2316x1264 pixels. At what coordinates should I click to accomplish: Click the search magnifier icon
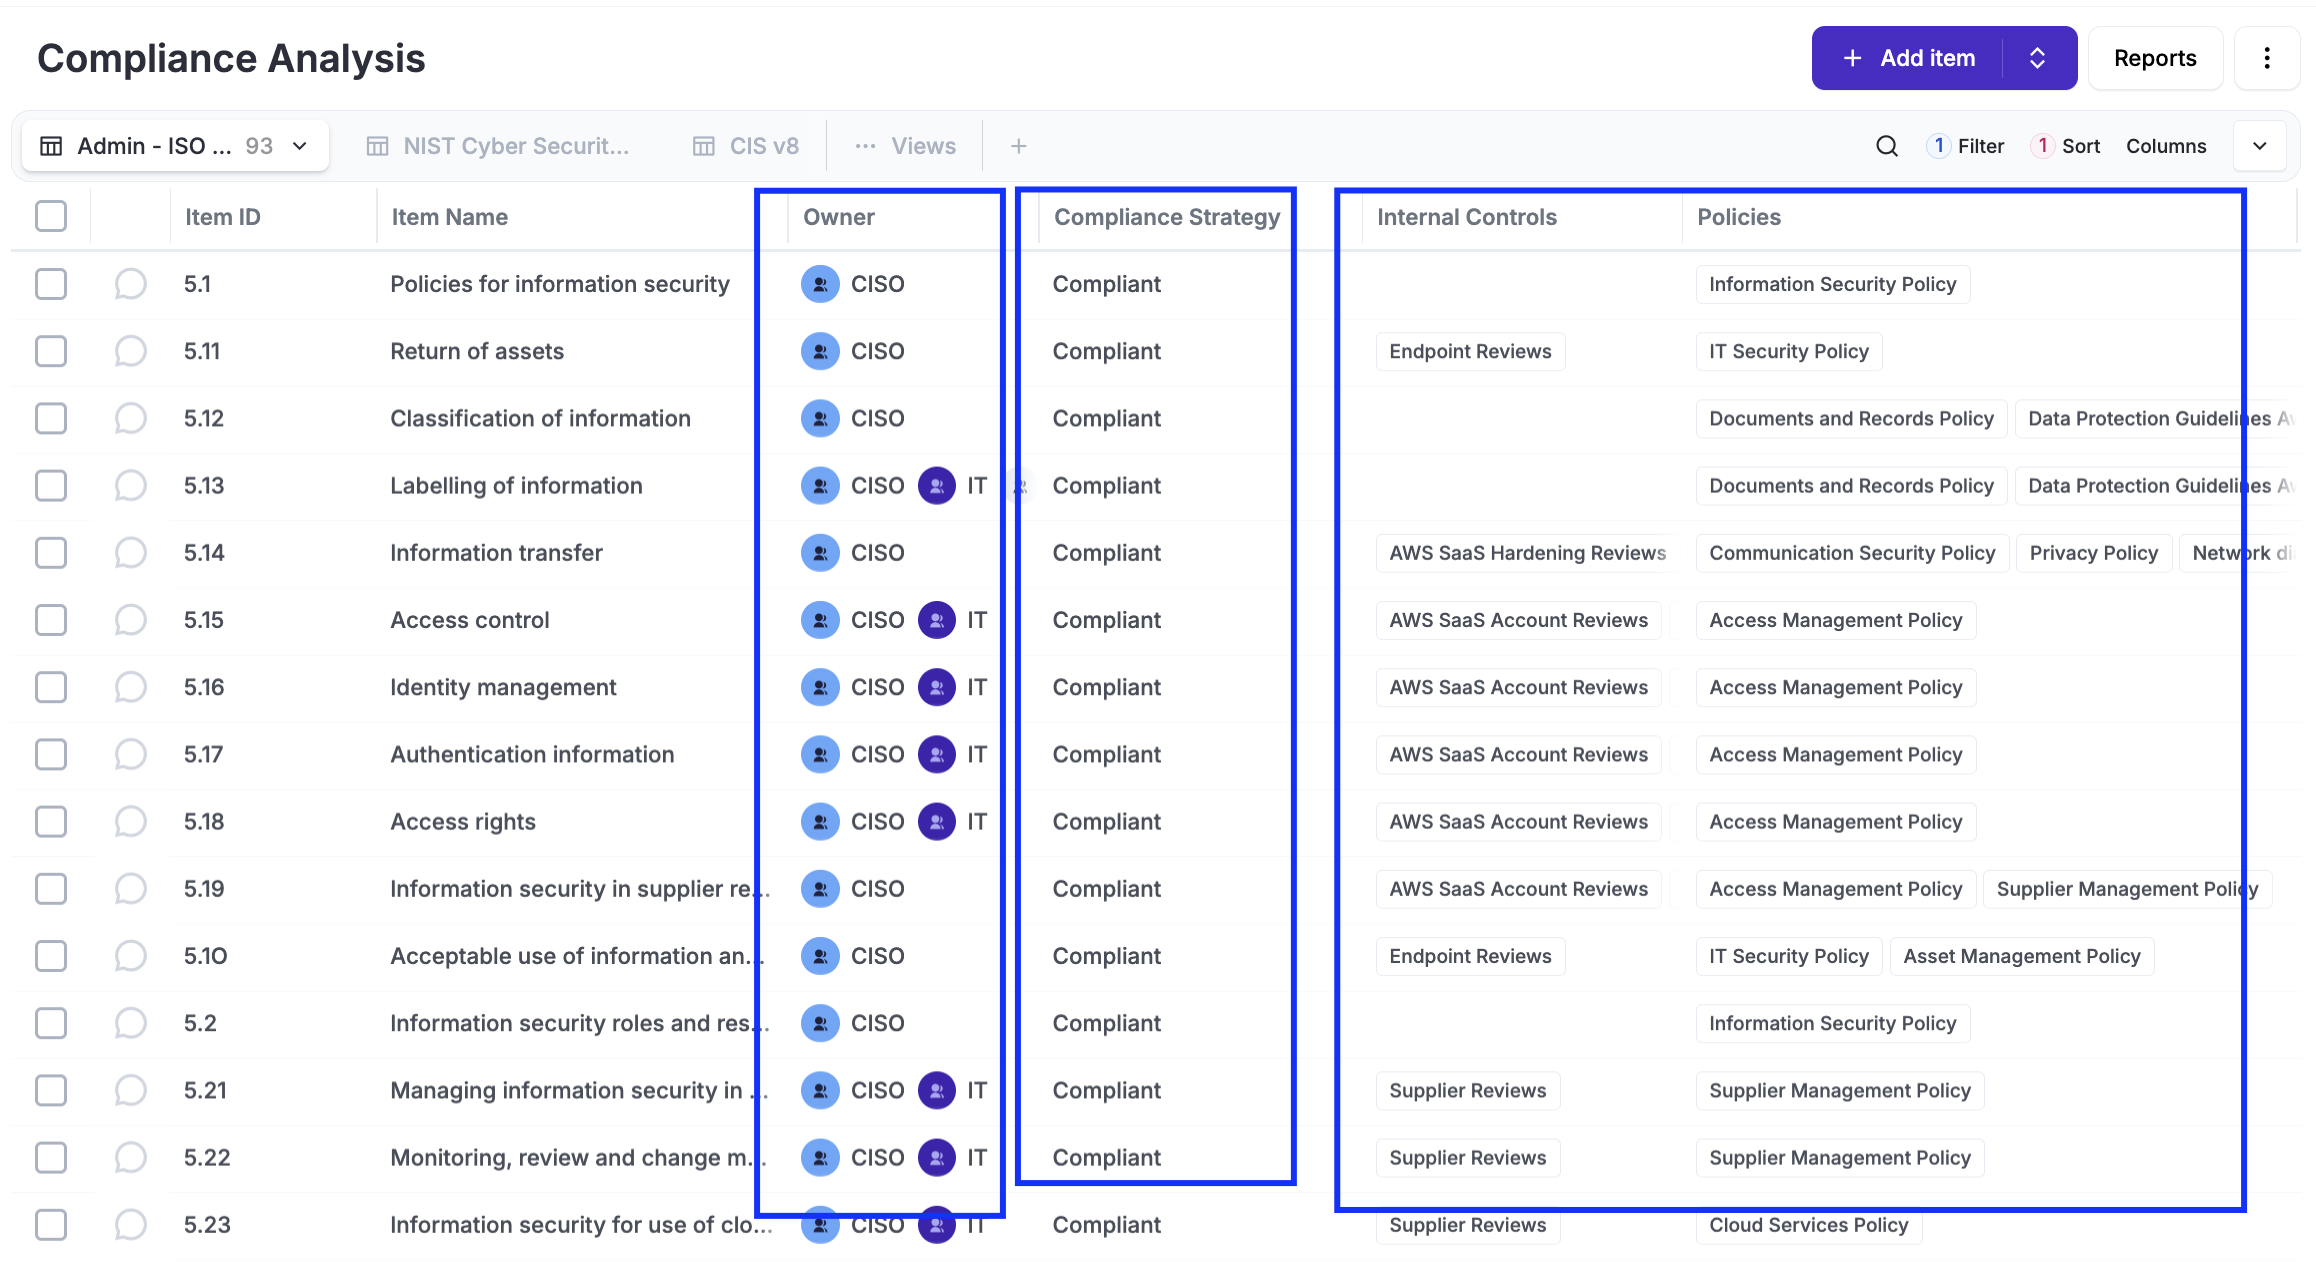click(1886, 146)
